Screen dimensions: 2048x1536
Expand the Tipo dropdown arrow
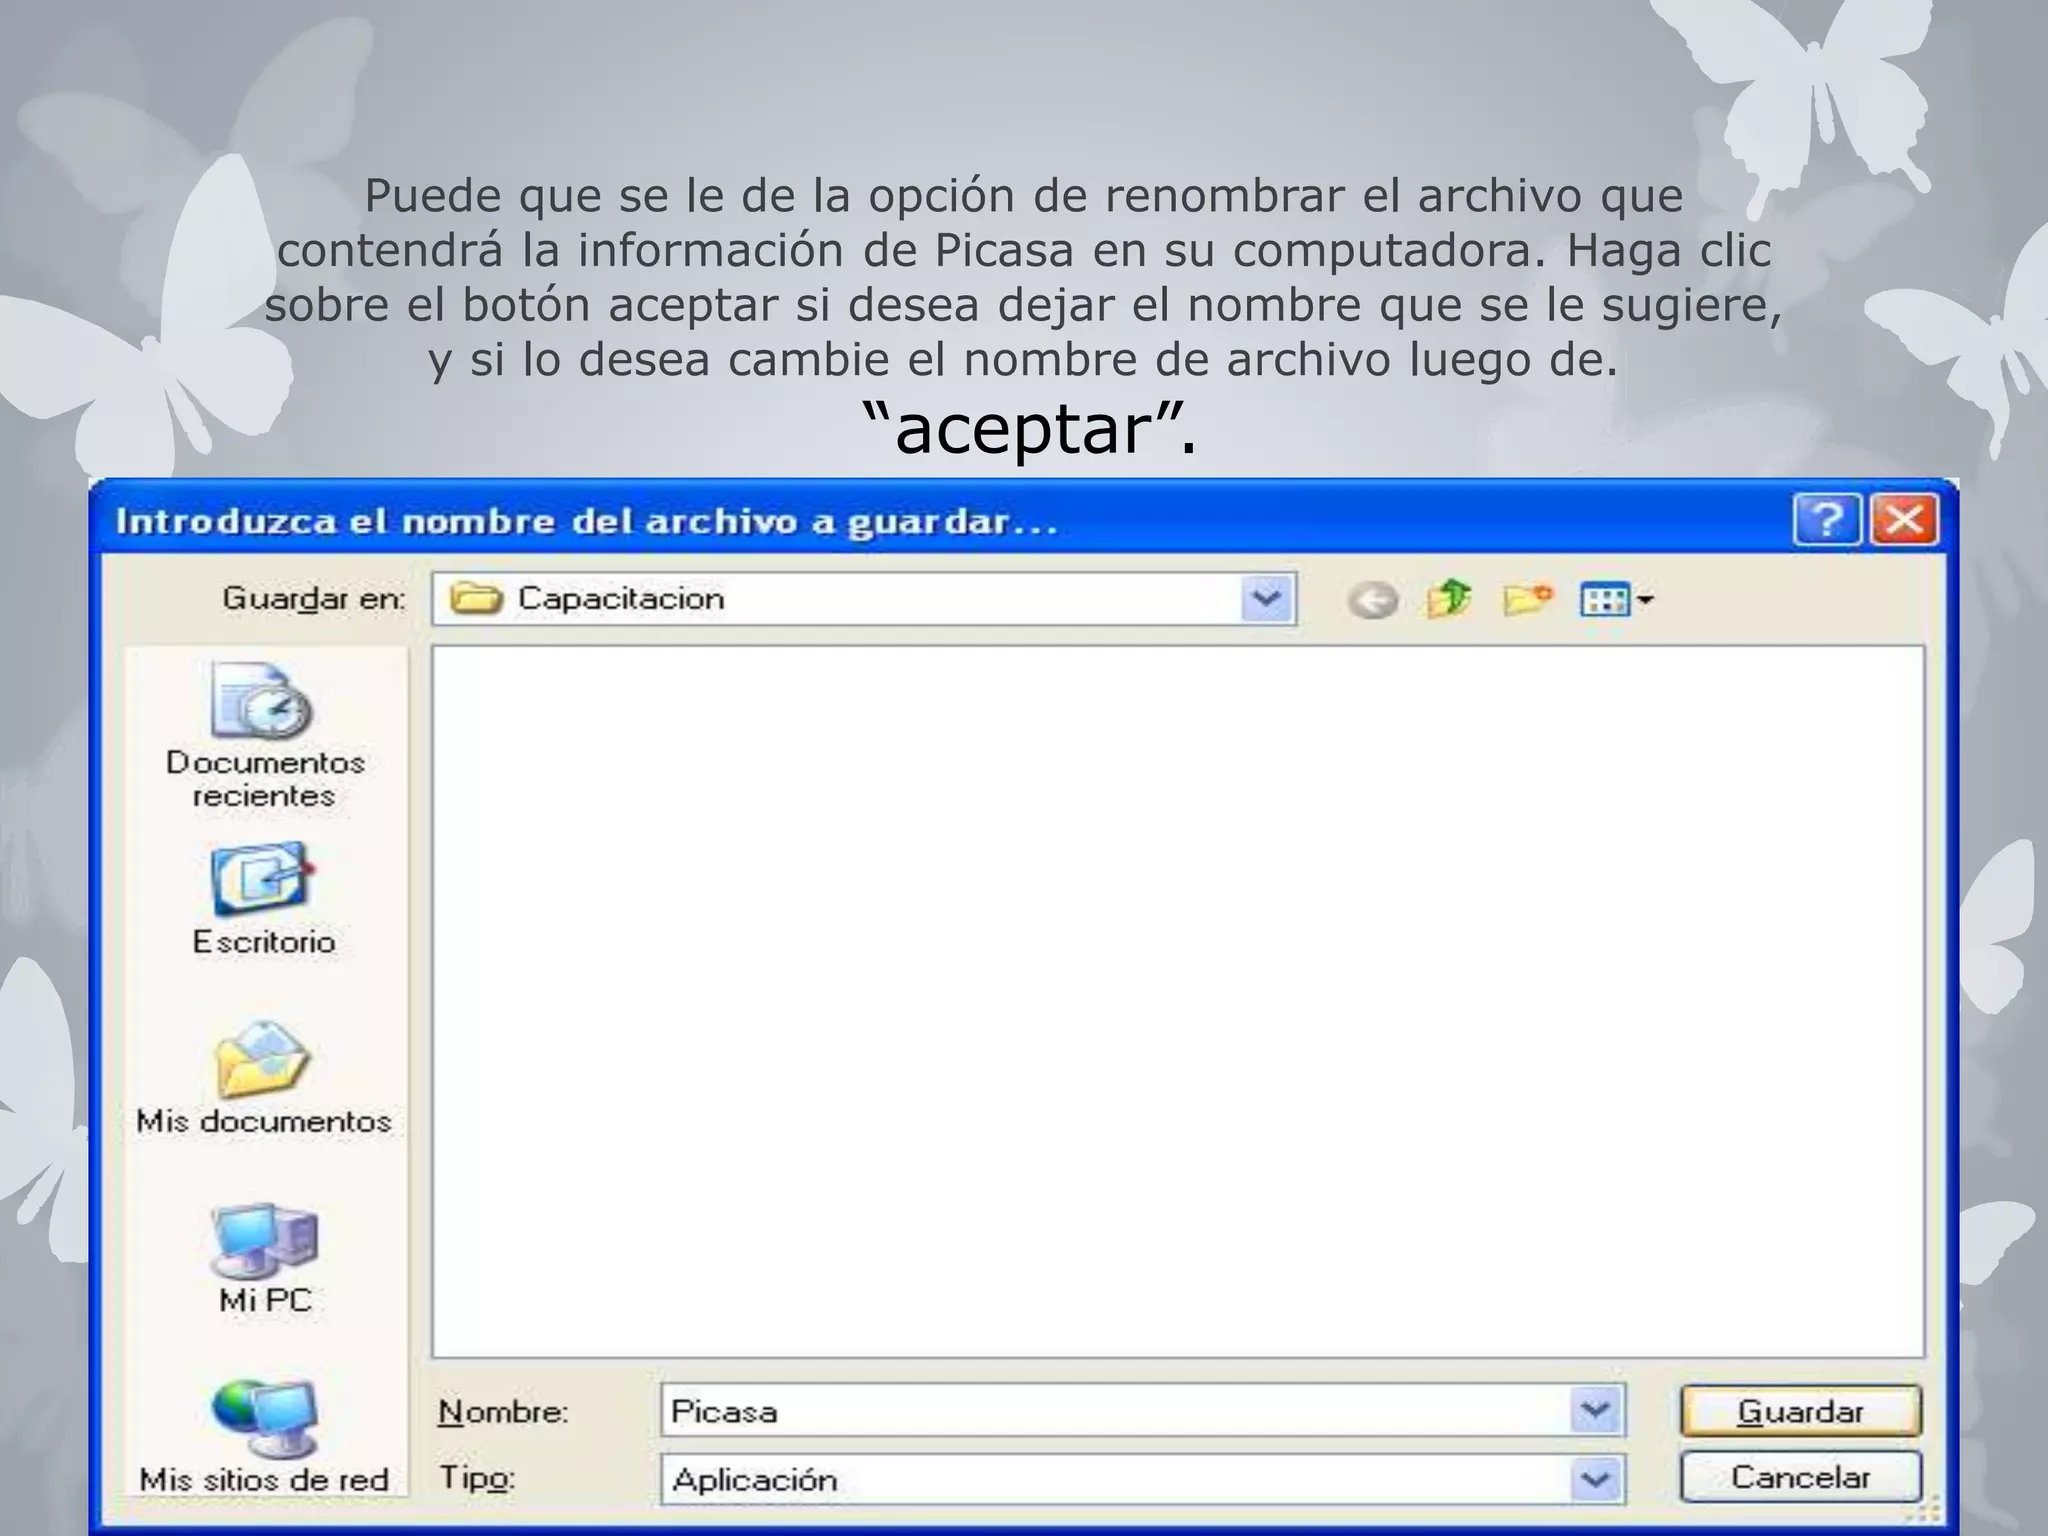click(1595, 1479)
